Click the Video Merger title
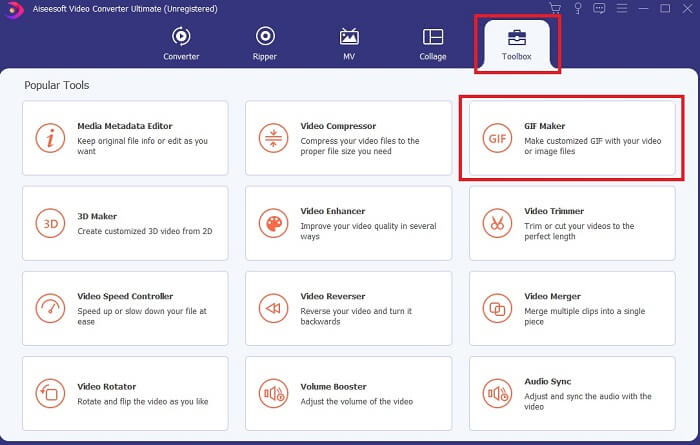The height and width of the screenshot is (445, 700). (553, 296)
